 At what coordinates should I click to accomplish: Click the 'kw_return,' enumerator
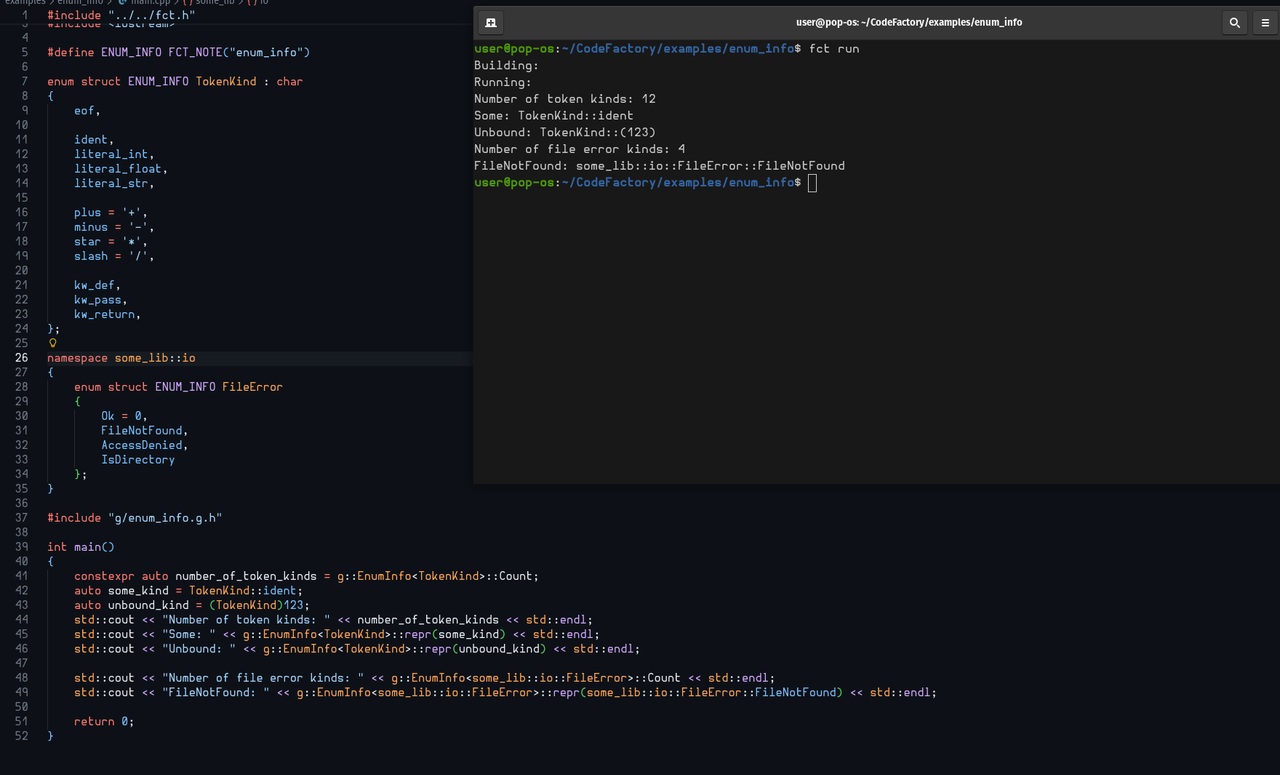(107, 314)
